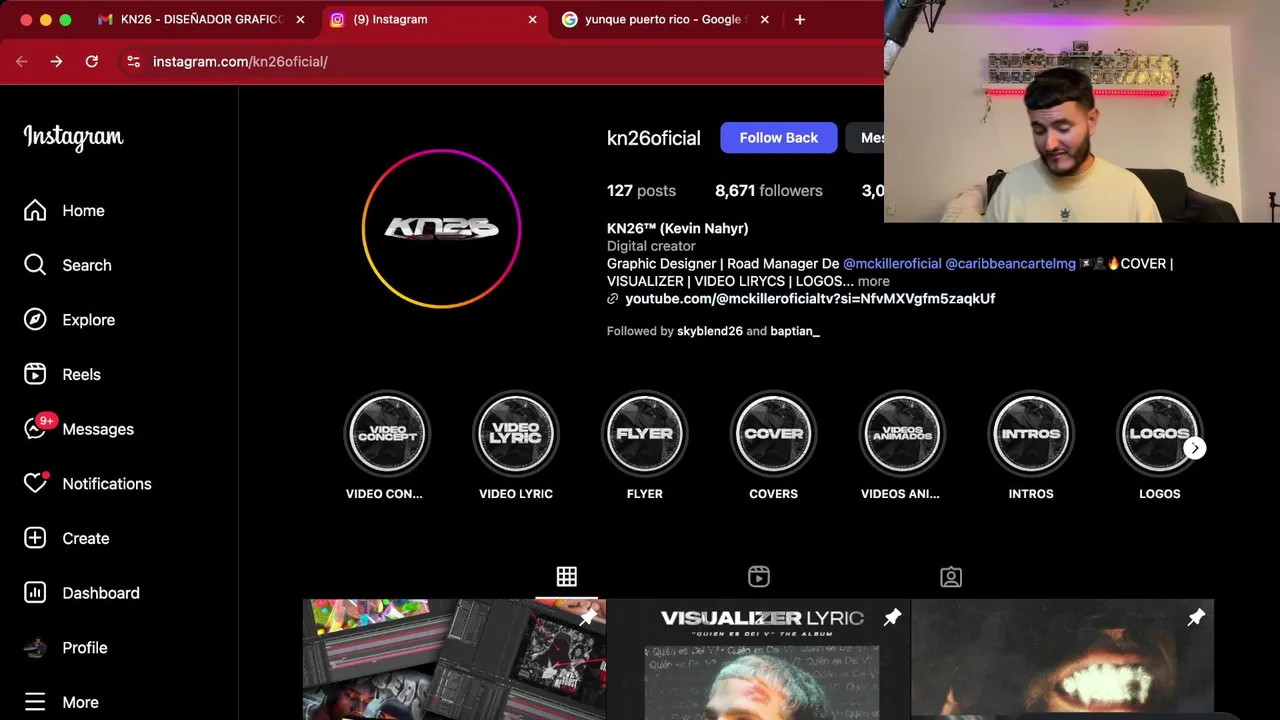Open the COVERS story highlight
1280x720 pixels.
coord(774,434)
